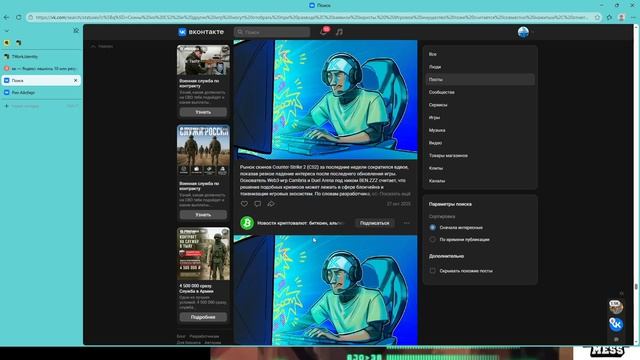Open site info icon in address bar
This screenshot has width=640, height=360.
tap(31, 17)
